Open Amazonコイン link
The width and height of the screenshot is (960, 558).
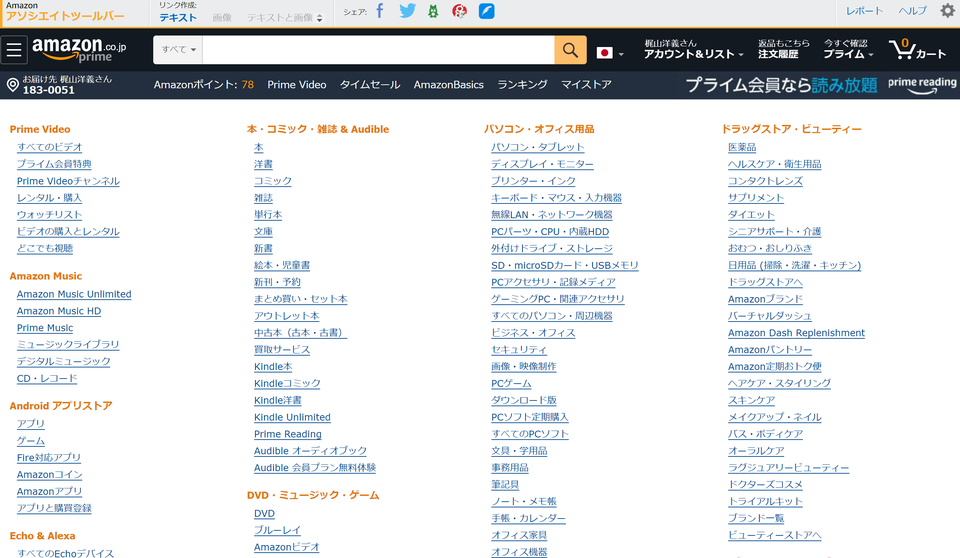point(50,474)
